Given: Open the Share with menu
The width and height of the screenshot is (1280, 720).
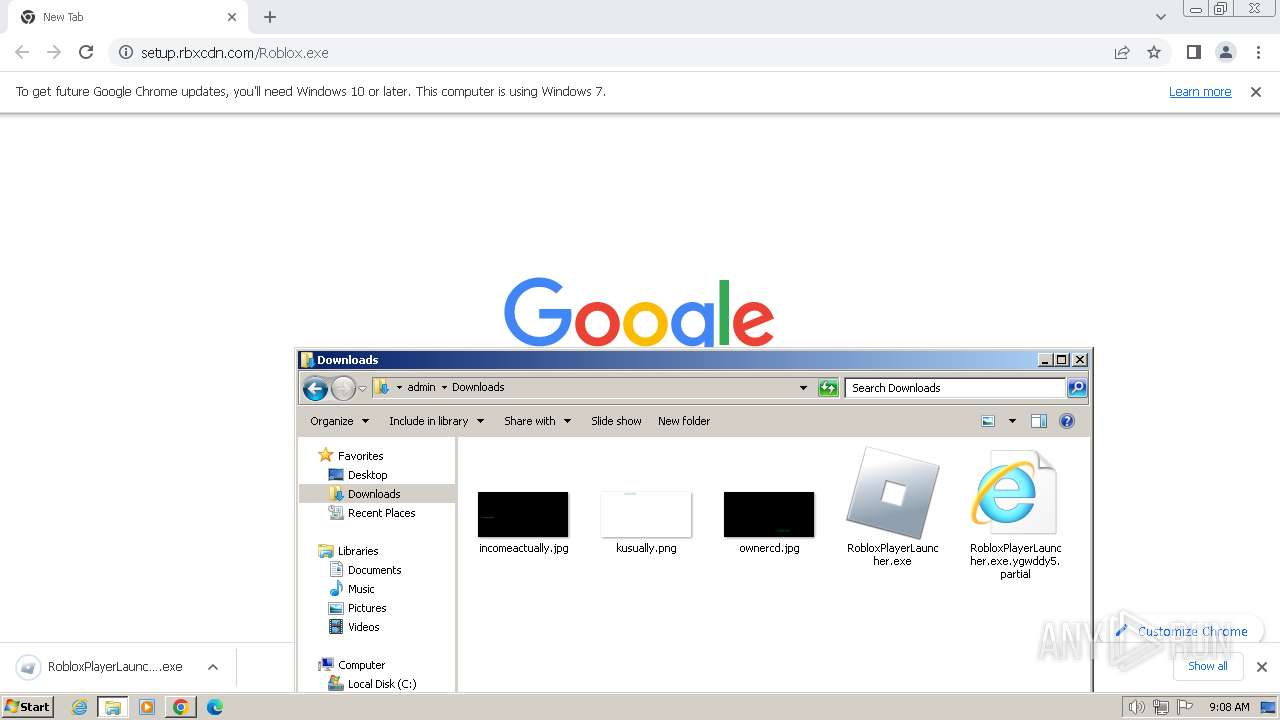Looking at the screenshot, I should click(x=537, y=421).
